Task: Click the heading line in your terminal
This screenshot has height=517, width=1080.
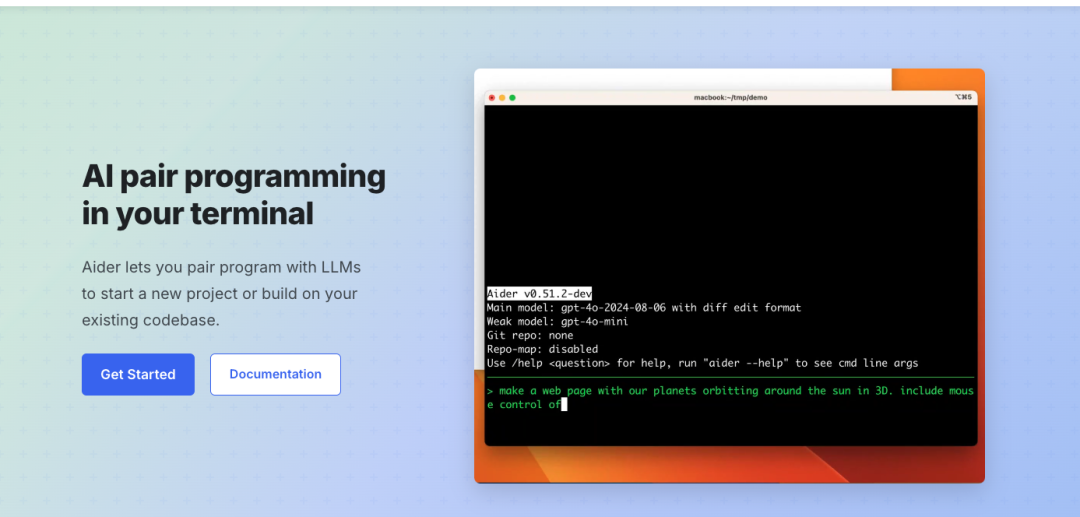Action: (198, 214)
